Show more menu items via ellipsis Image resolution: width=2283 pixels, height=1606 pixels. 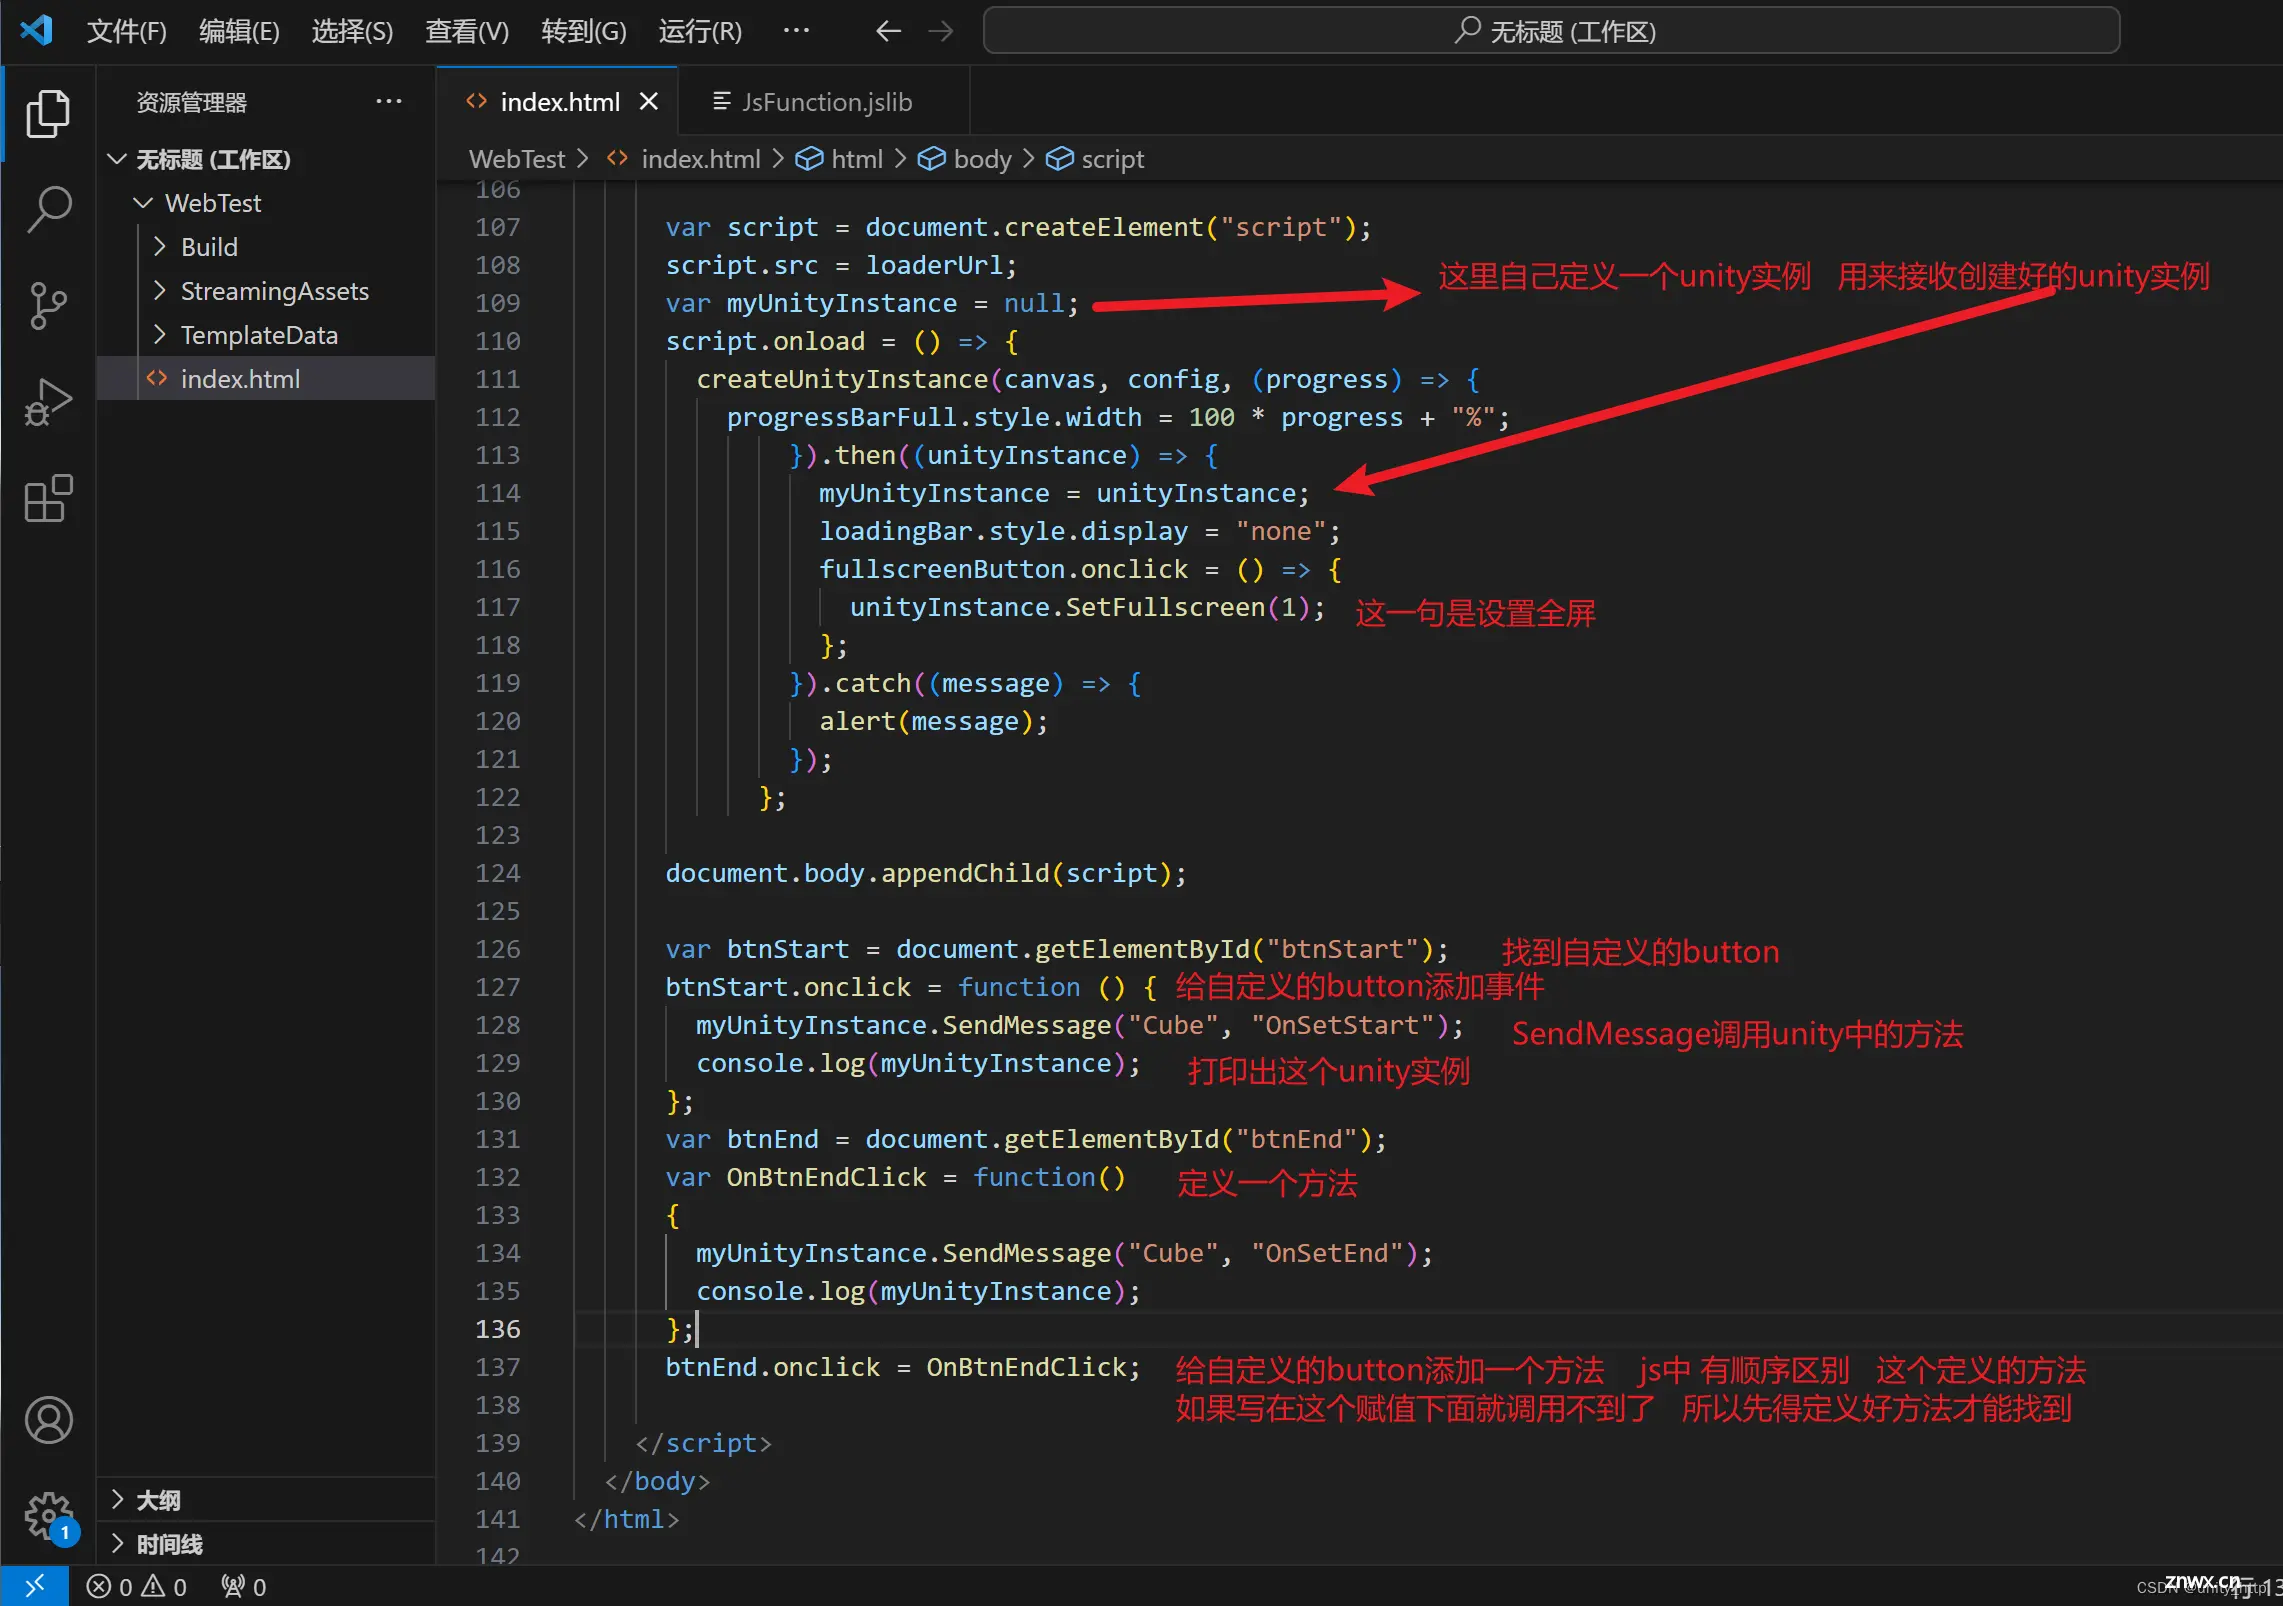coord(796,31)
